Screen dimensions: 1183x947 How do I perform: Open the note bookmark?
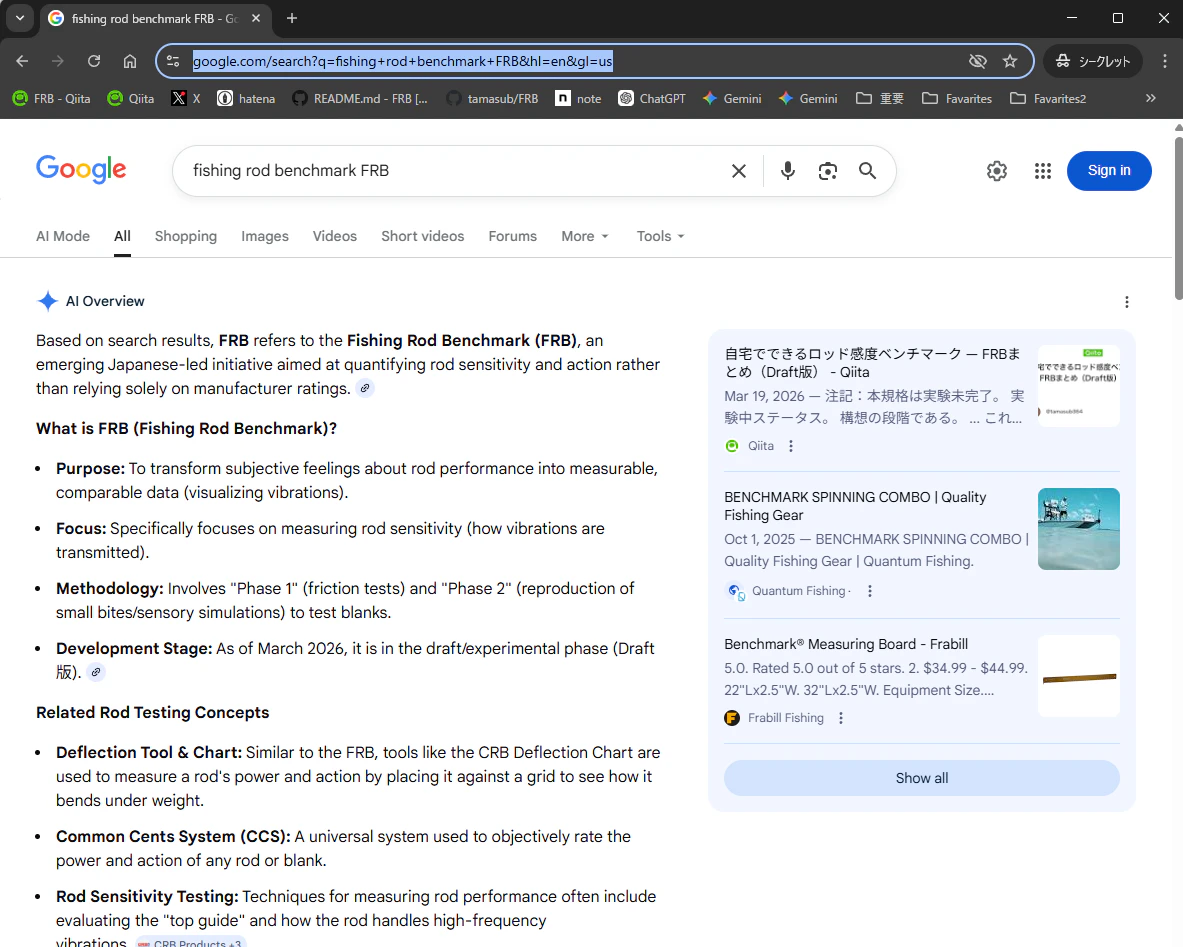(x=579, y=98)
